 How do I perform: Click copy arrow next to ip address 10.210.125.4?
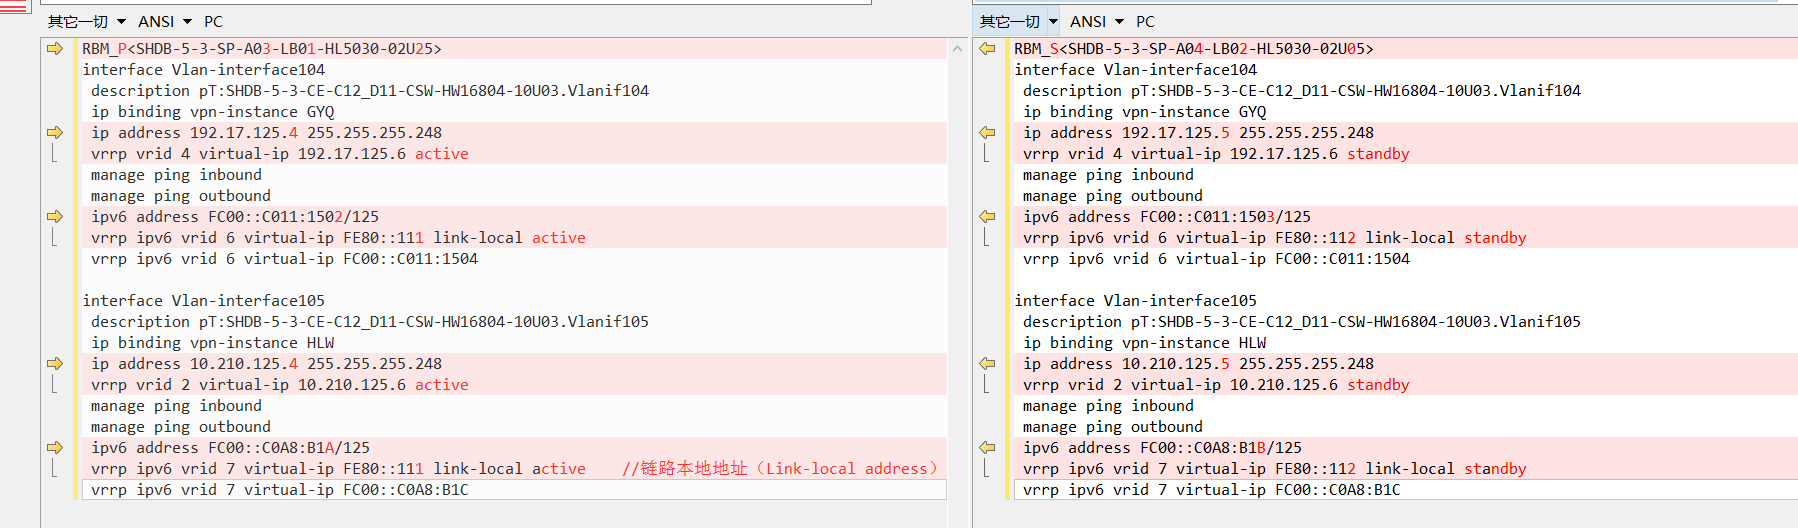tap(54, 364)
